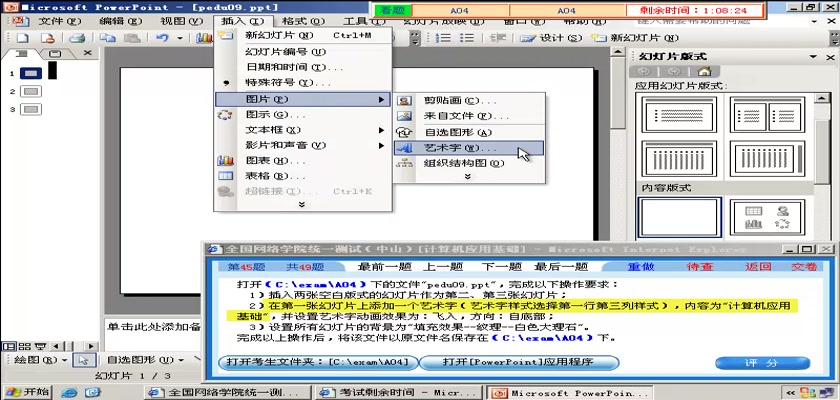Click the back arrow in slide layout pane
The height and width of the screenshot is (400, 840).
click(x=644, y=71)
